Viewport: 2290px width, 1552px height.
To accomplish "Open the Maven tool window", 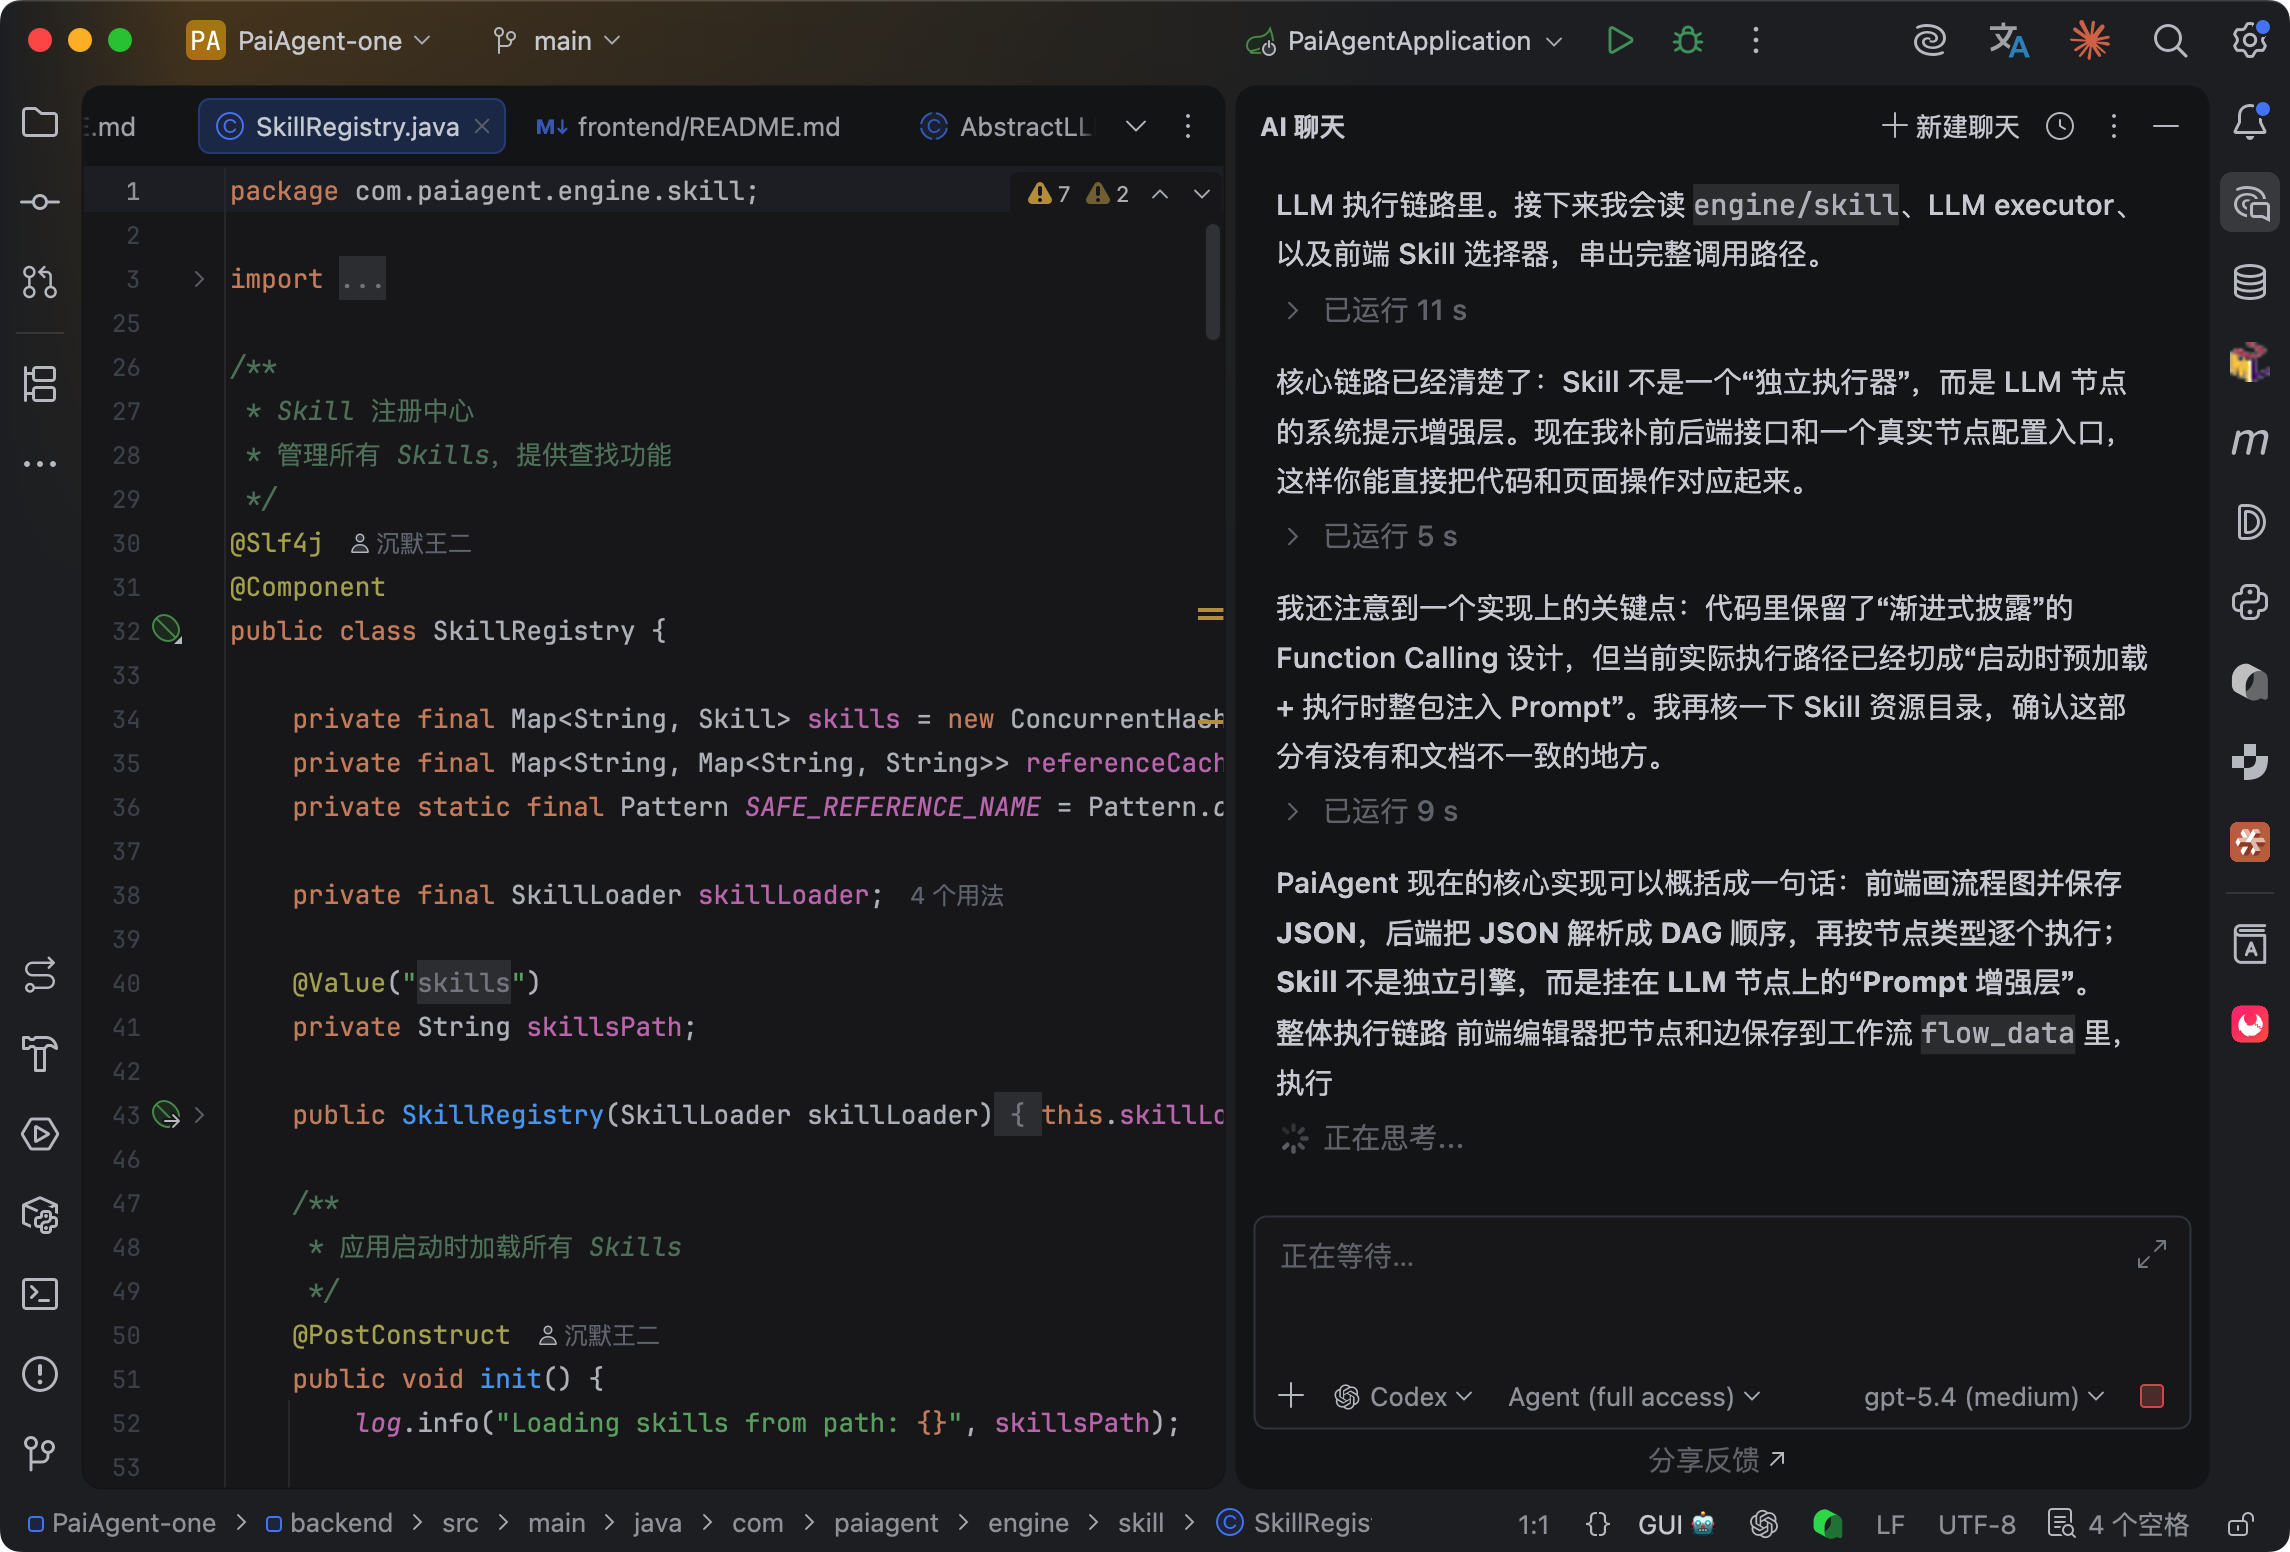I will point(2249,441).
